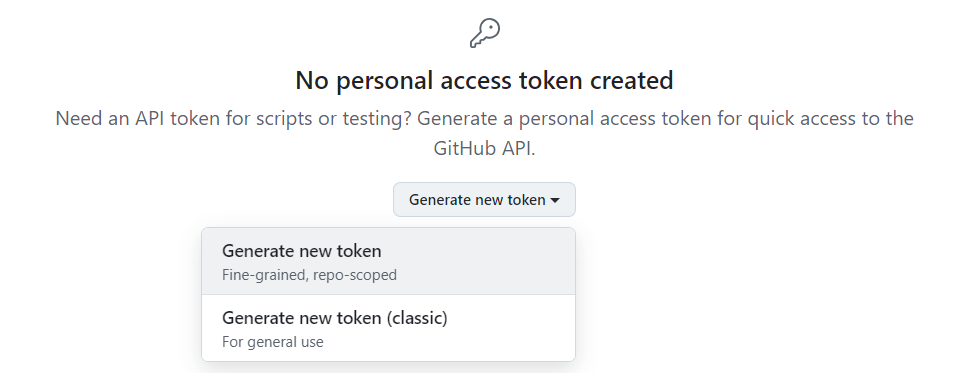This screenshot has width=957, height=373.
Task: Pick the general use token menu entry
Action: [x=388, y=328]
